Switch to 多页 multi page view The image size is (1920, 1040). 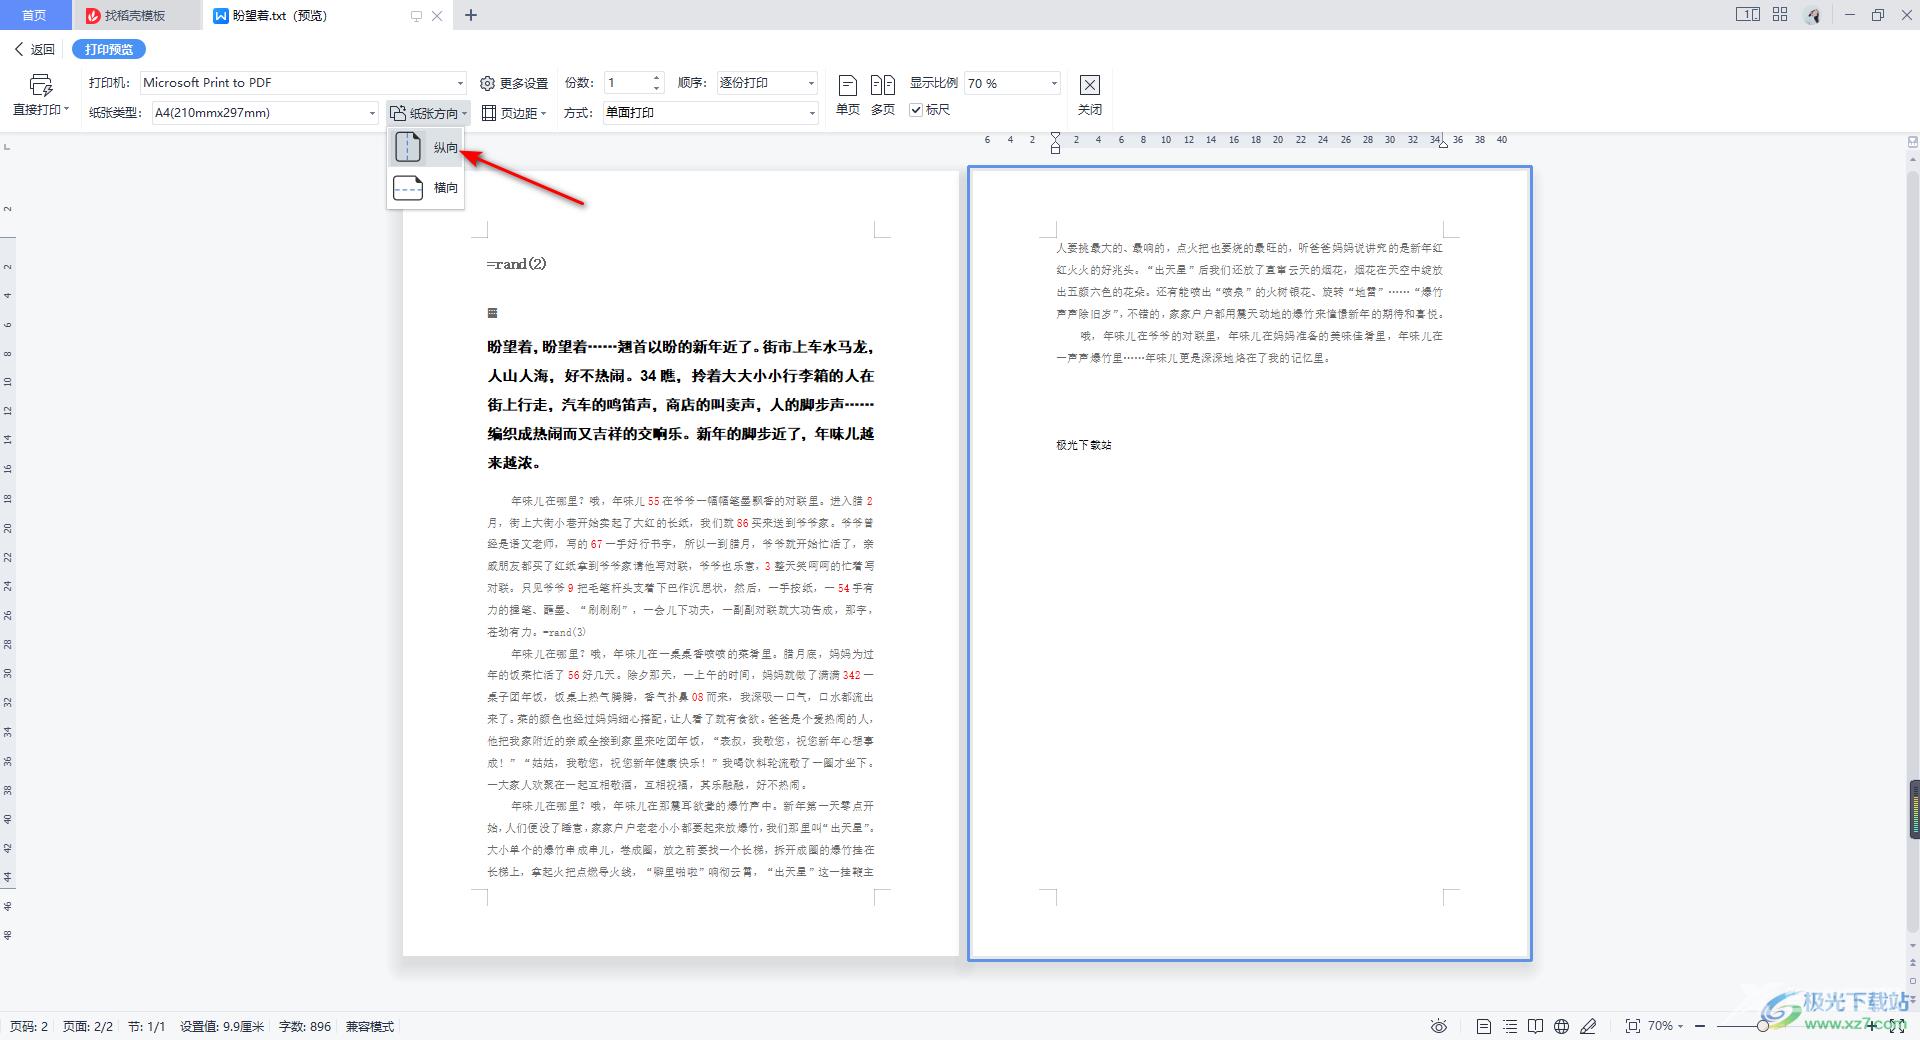coord(883,95)
